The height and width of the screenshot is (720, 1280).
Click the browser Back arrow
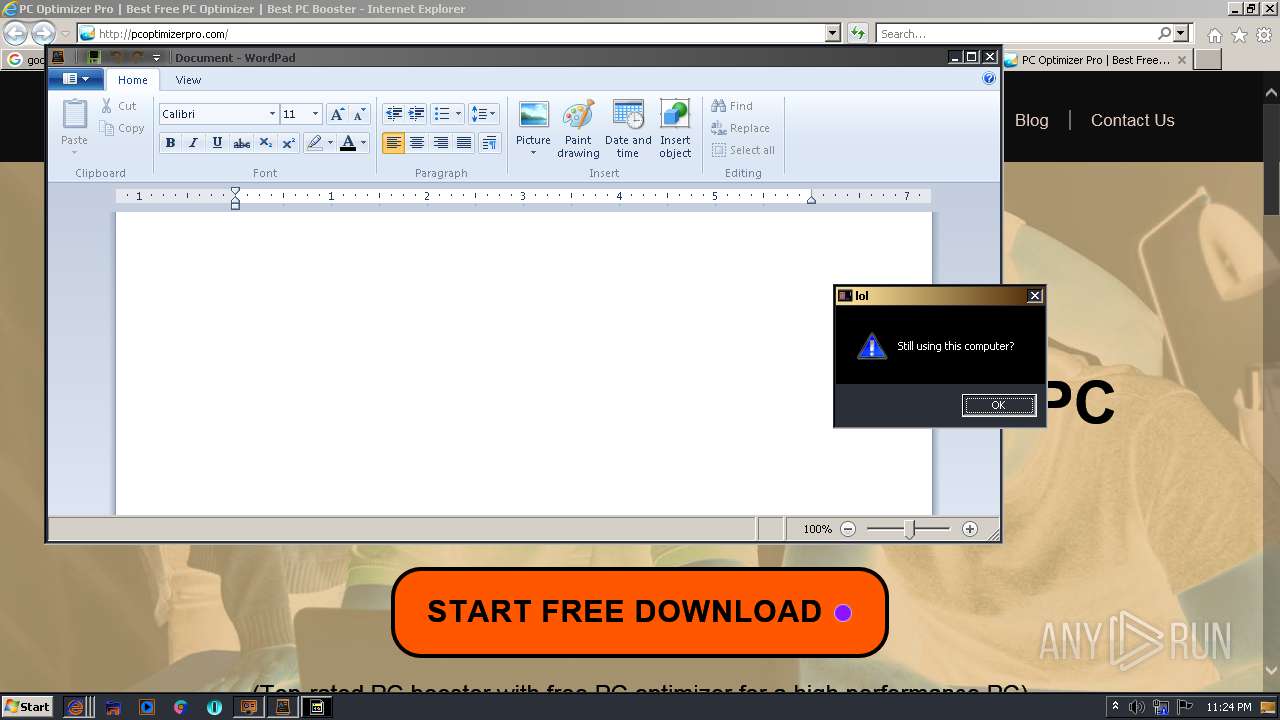[x=15, y=33]
